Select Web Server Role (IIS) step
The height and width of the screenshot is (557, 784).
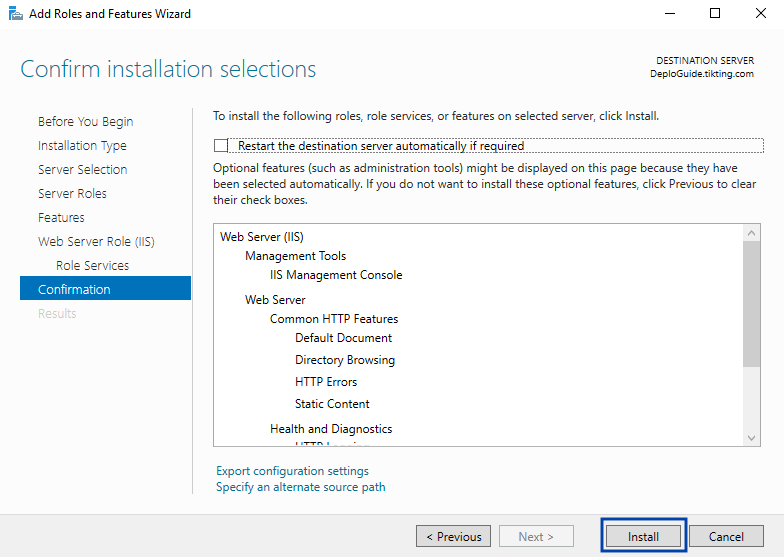pos(96,242)
